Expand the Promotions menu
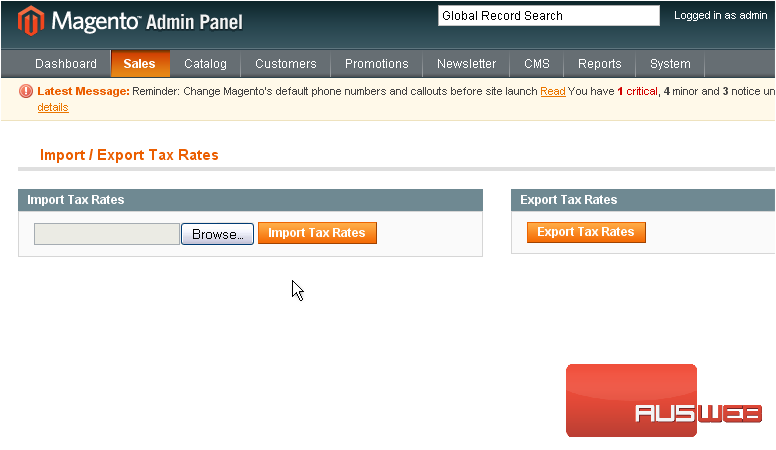 376,64
